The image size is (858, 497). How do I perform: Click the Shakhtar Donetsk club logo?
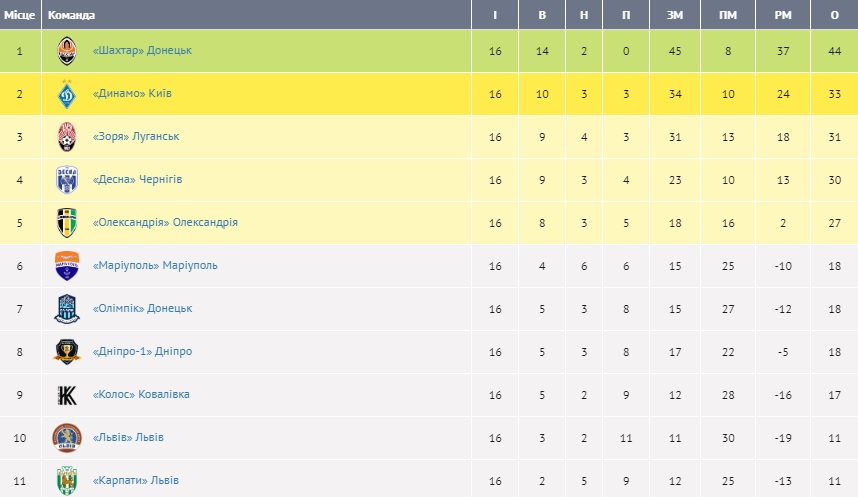point(67,51)
